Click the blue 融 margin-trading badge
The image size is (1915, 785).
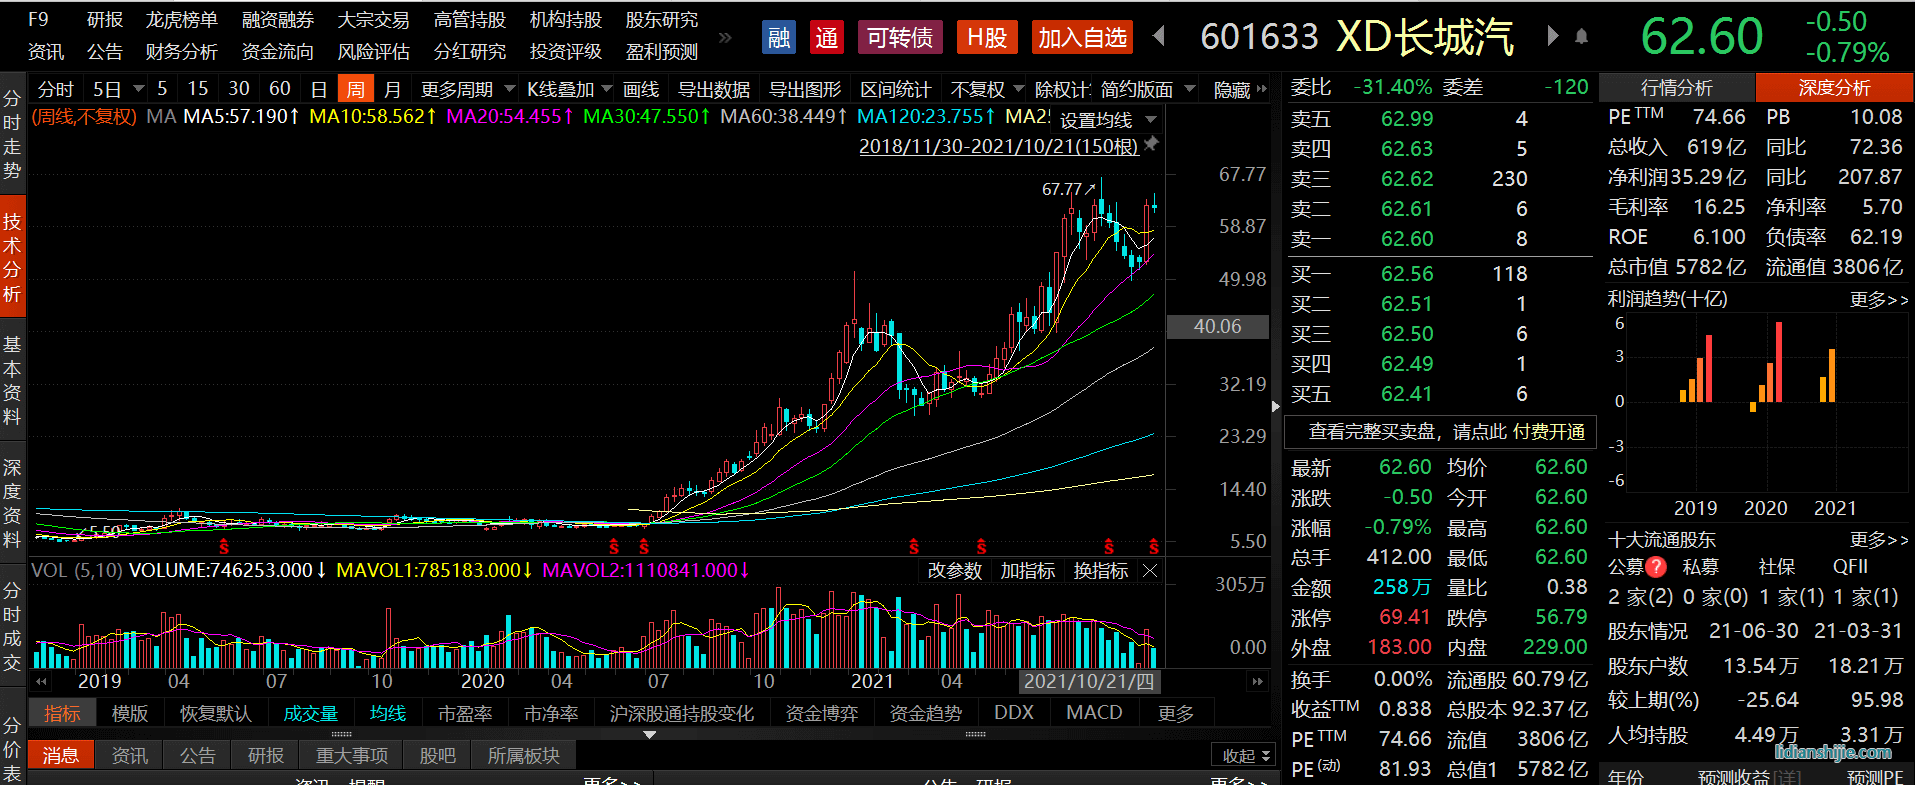(778, 38)
